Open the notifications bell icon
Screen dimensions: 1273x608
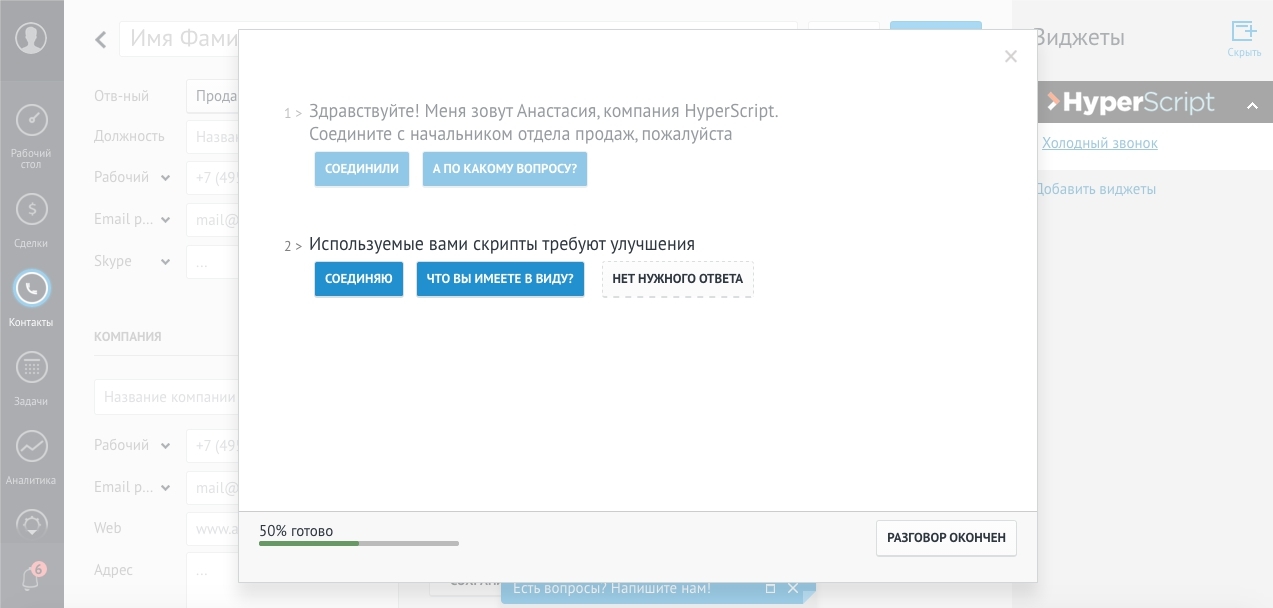pos(31,578)
